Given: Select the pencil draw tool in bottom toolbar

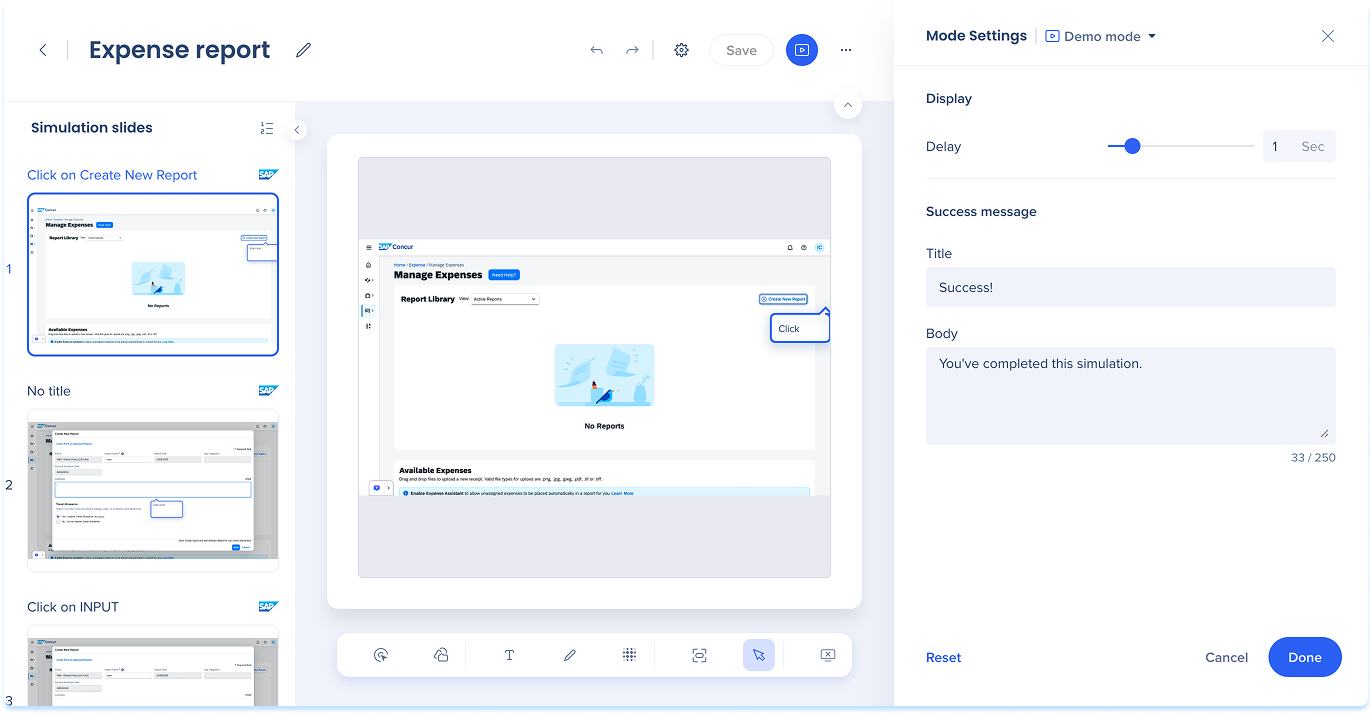Looking at the screenshot, I should click(569, 655).
